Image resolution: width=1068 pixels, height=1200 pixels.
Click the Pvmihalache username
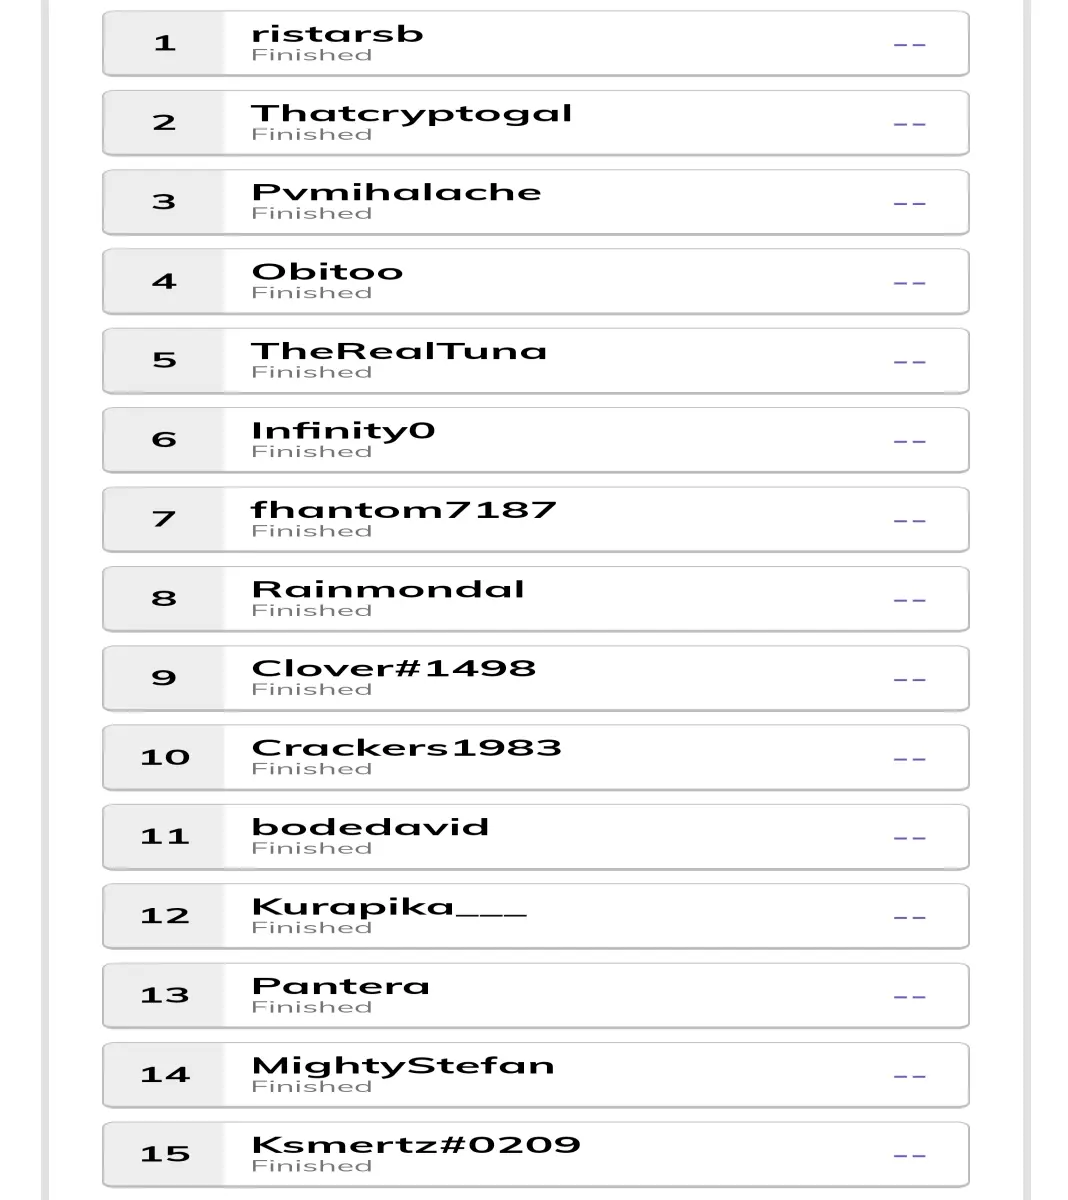point(396,192)
